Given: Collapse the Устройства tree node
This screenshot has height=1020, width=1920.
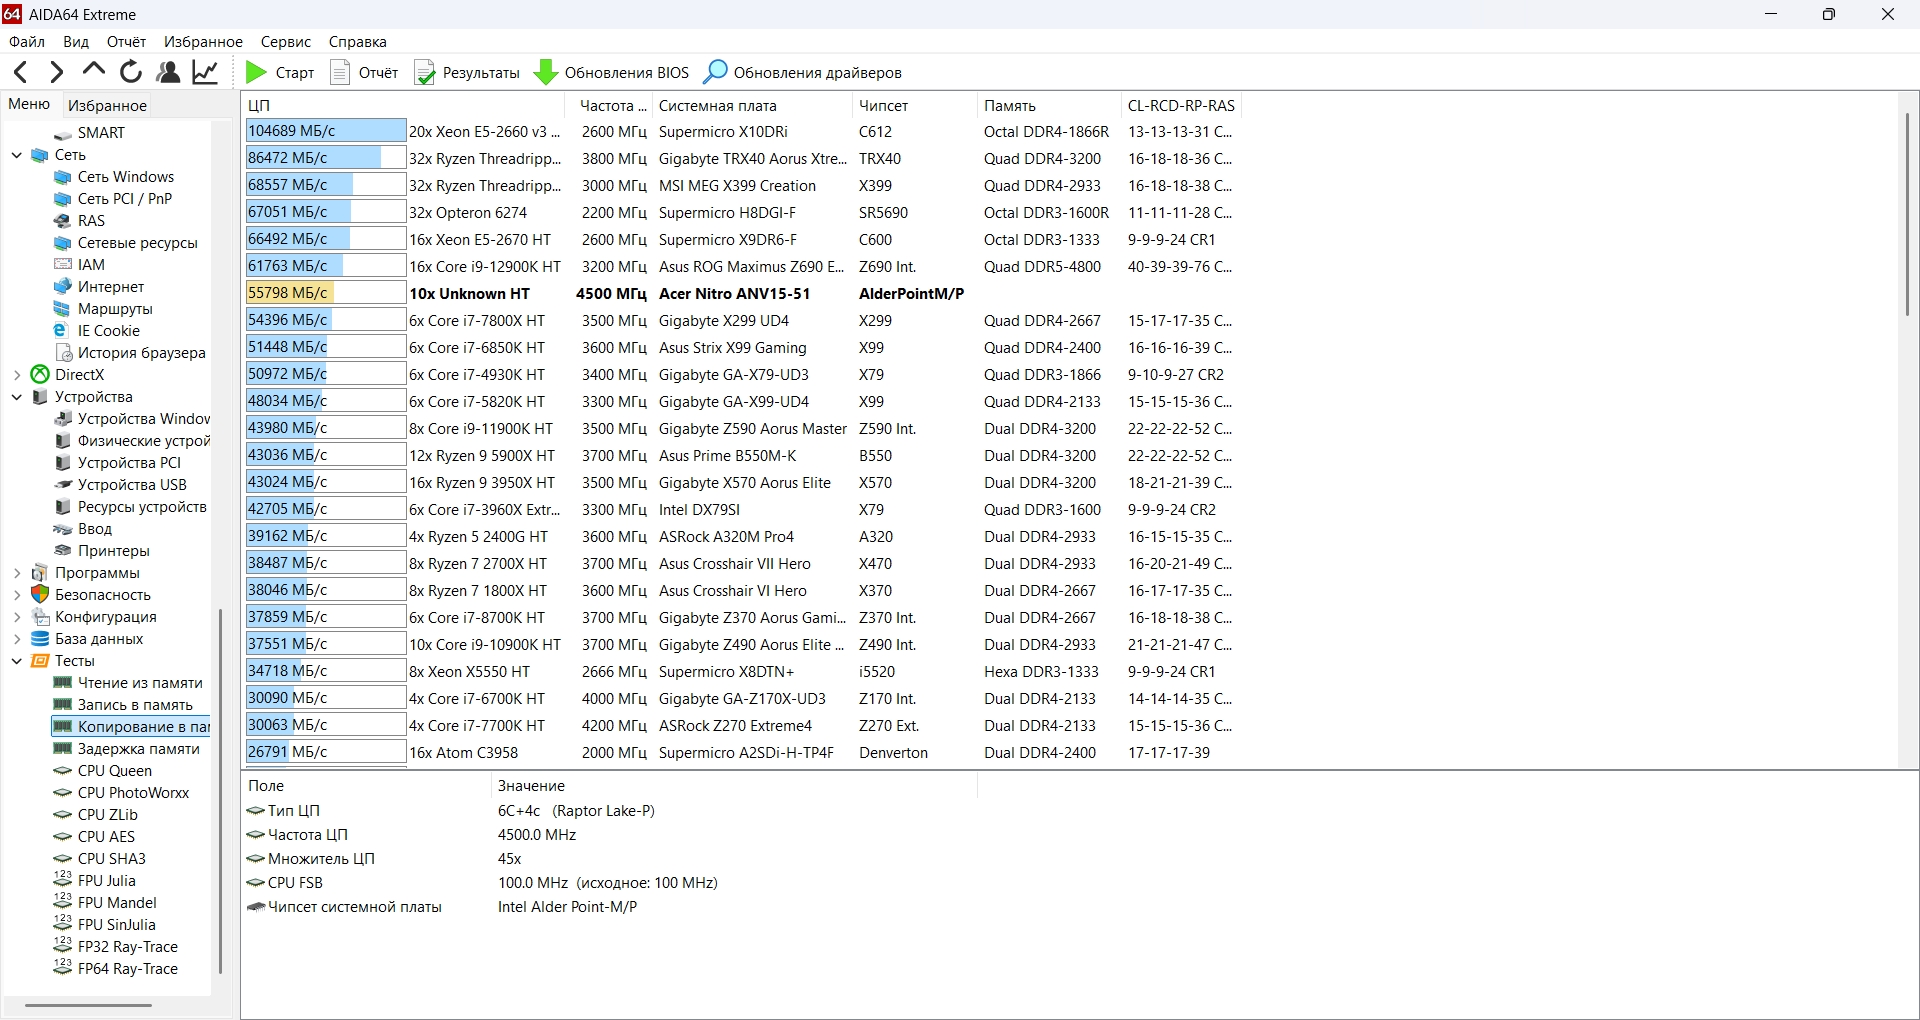Looking at the screenshot, I should 17,397.
